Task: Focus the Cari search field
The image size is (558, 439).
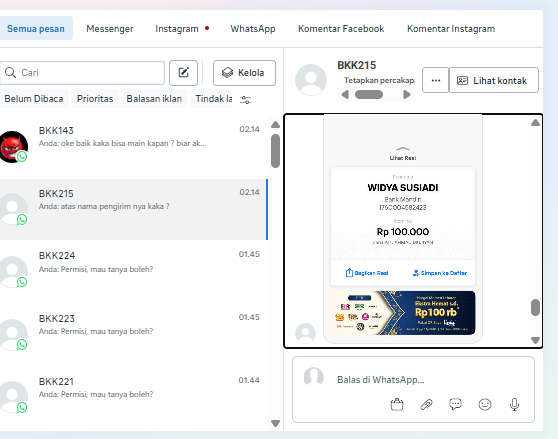Action: [x=82, y=73]
